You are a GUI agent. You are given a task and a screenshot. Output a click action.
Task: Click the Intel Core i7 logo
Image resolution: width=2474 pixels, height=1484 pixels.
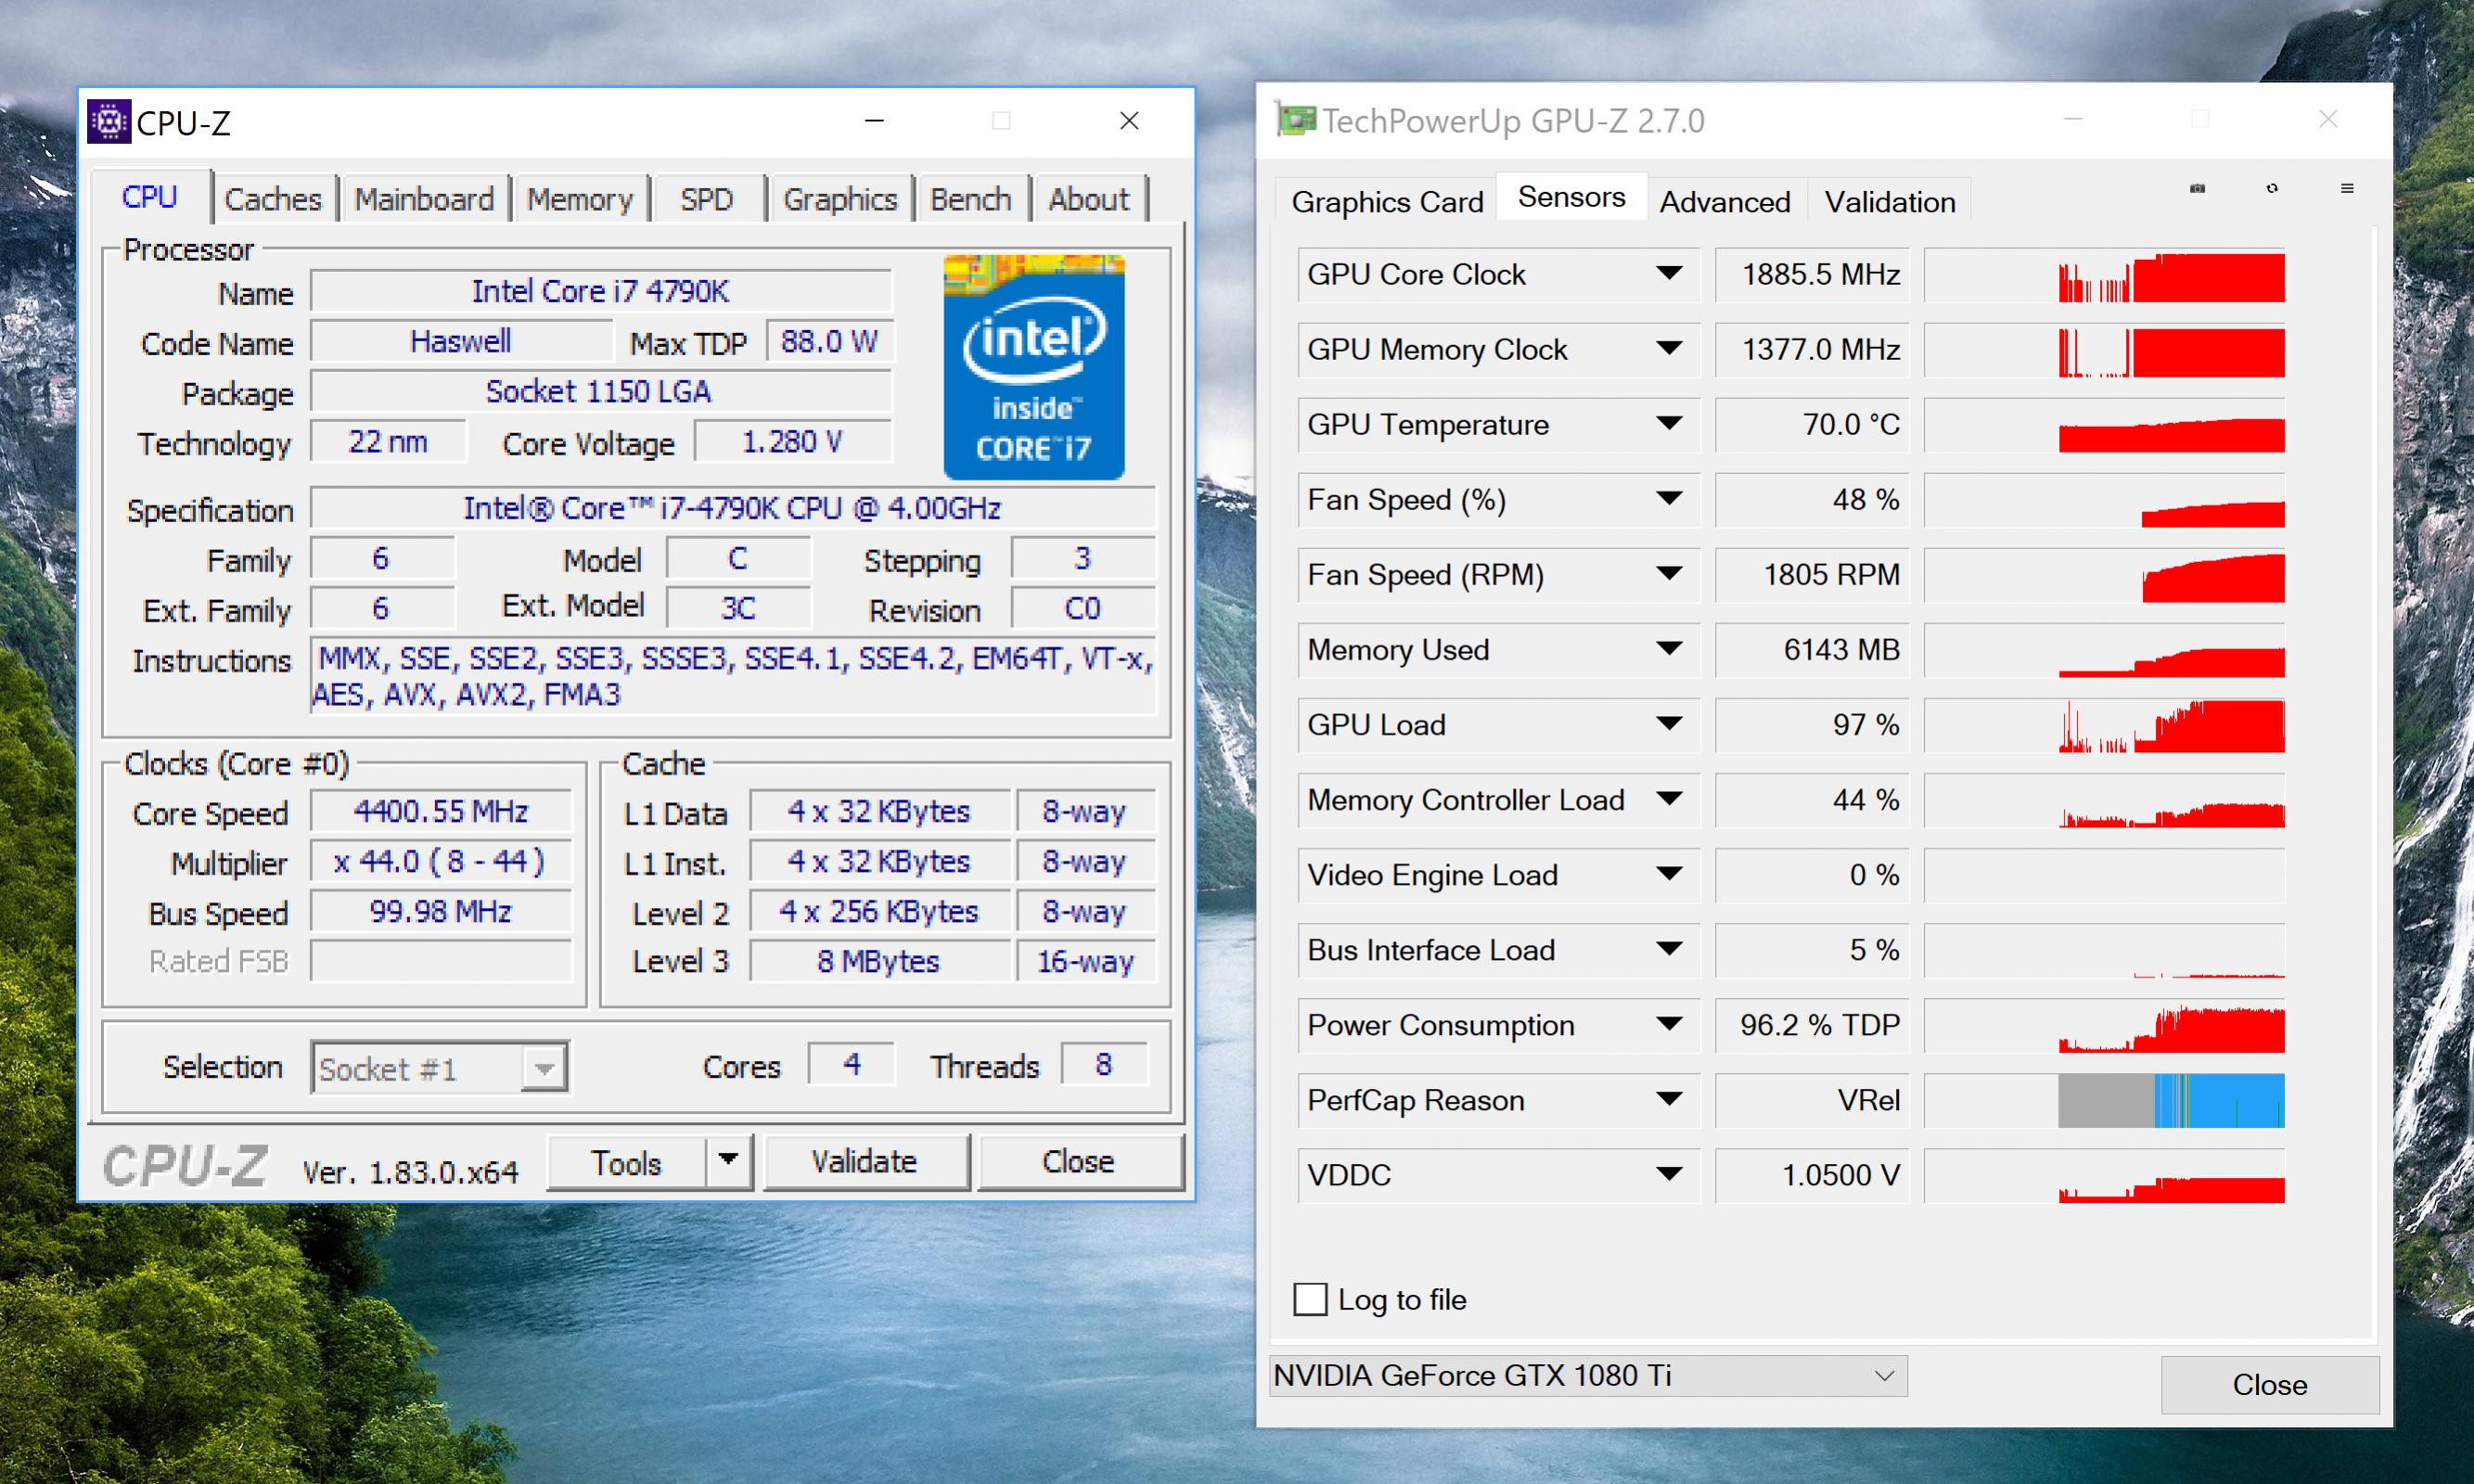pos(1034,367)
